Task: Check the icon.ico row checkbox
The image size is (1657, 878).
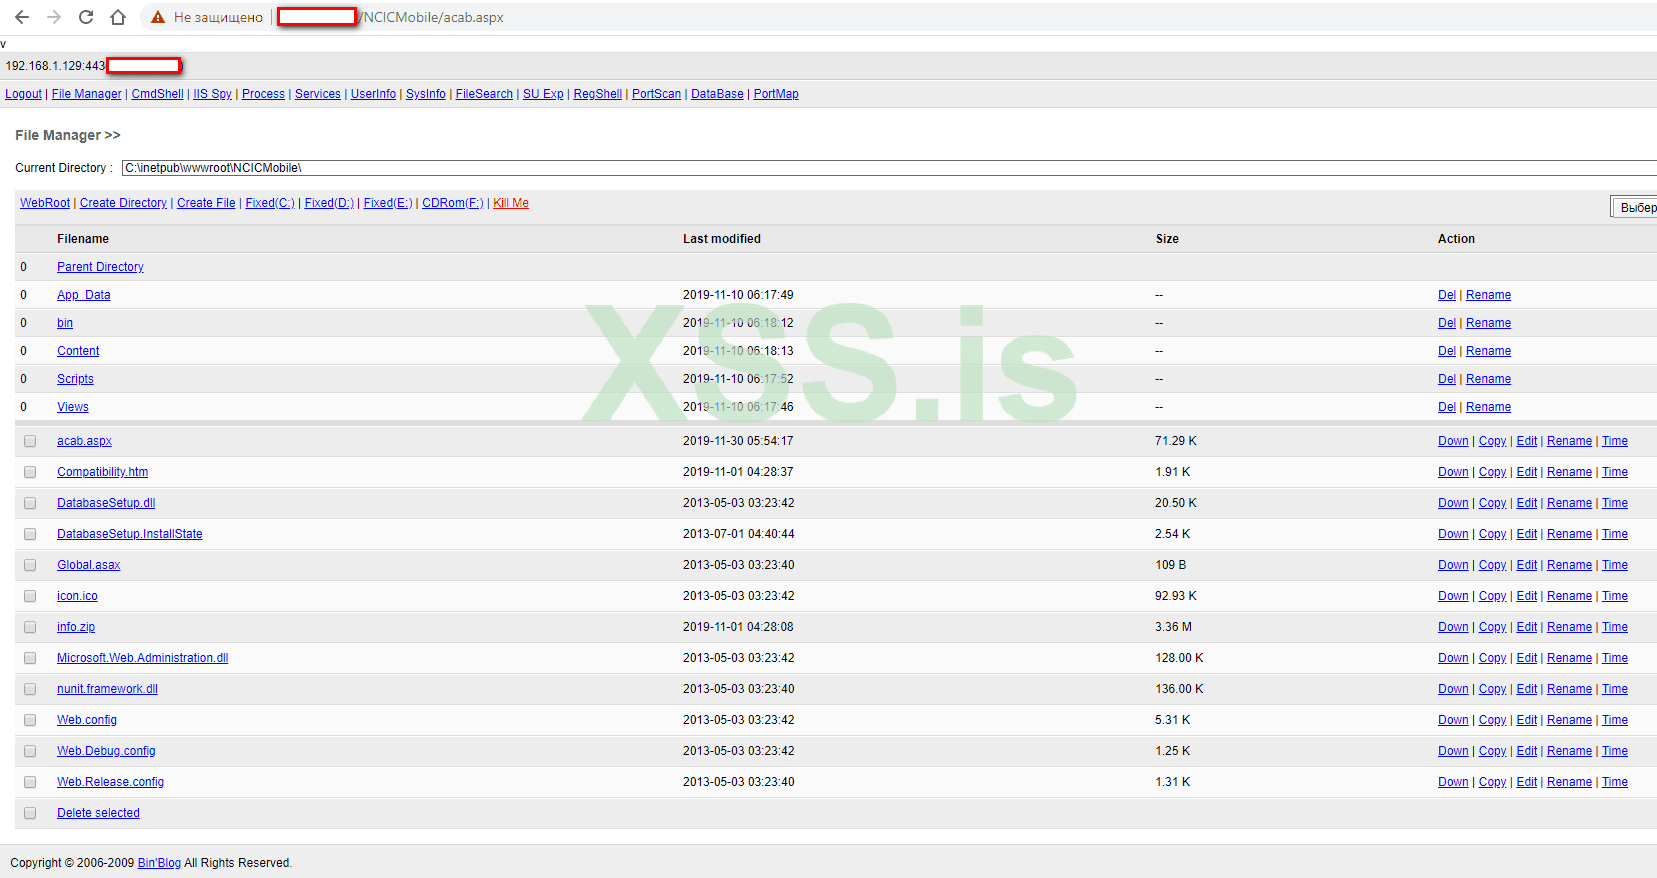Action: 30,596
